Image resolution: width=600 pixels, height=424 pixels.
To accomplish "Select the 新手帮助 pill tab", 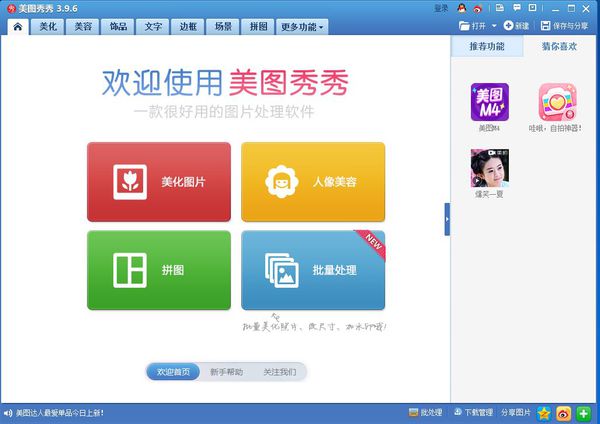I will 227,372.
